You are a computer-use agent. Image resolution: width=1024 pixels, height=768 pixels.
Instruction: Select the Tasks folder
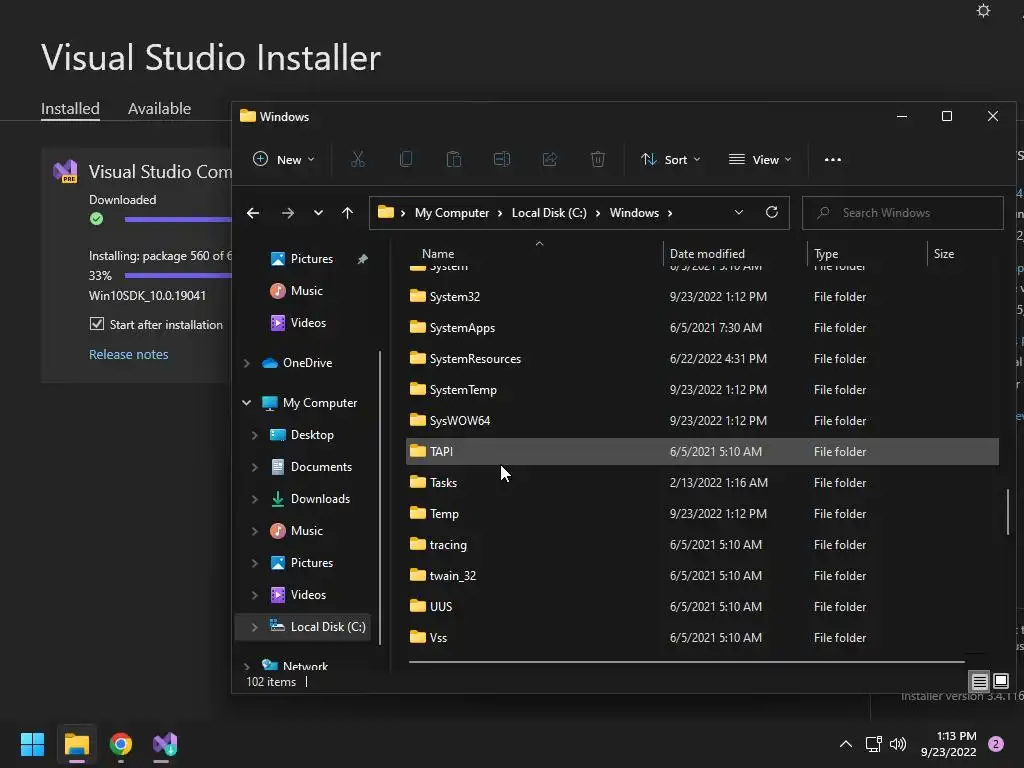point(702,483)
